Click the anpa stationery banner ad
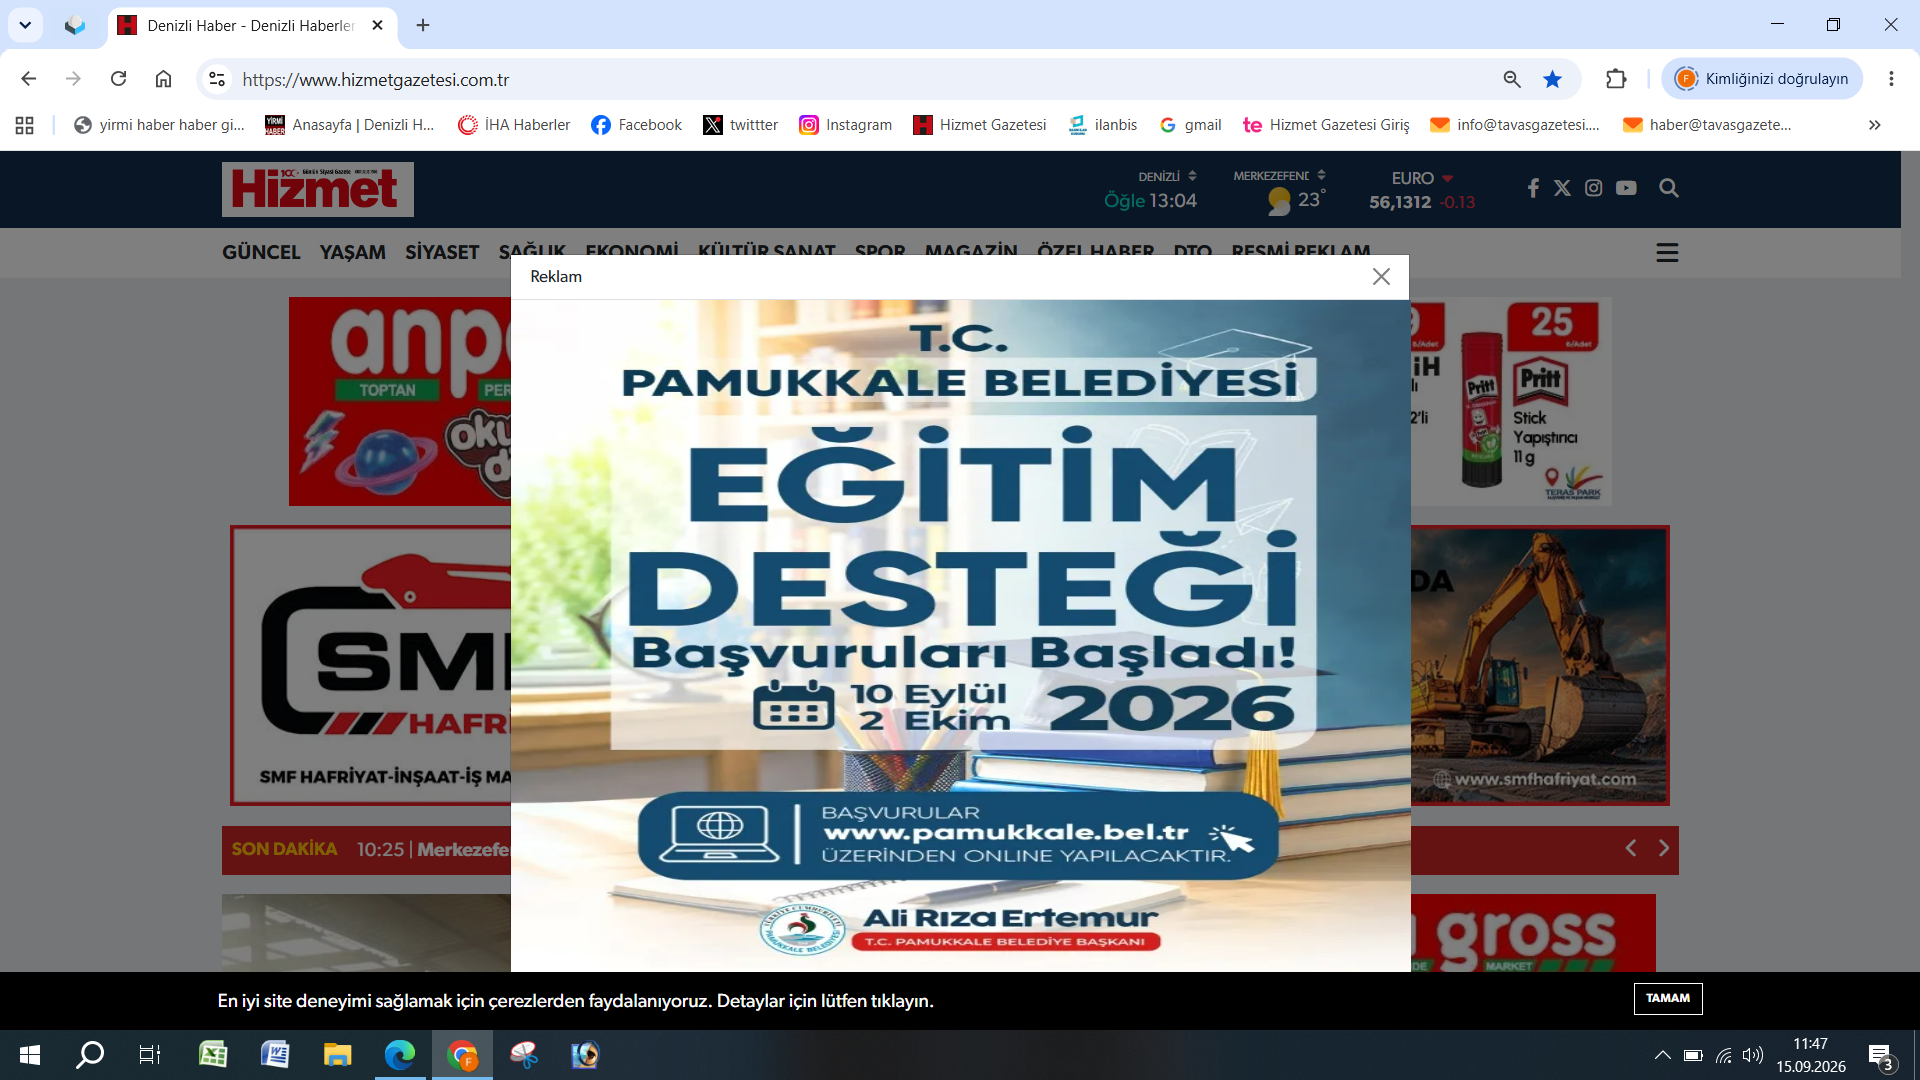1920x1080 pixels. point(400,401)
